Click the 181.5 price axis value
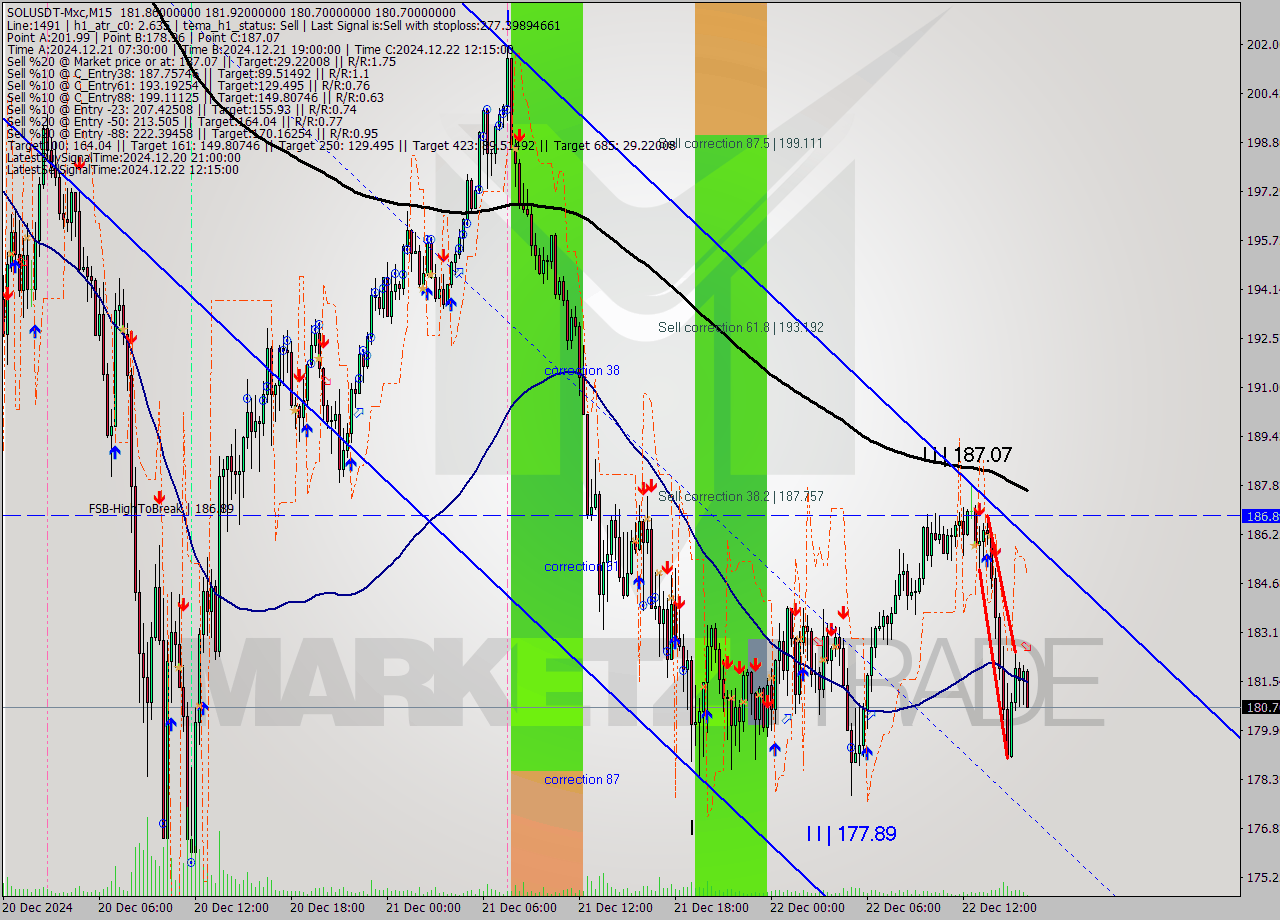The height and width of the screenshot is (920, 1280). (1263, 681)
